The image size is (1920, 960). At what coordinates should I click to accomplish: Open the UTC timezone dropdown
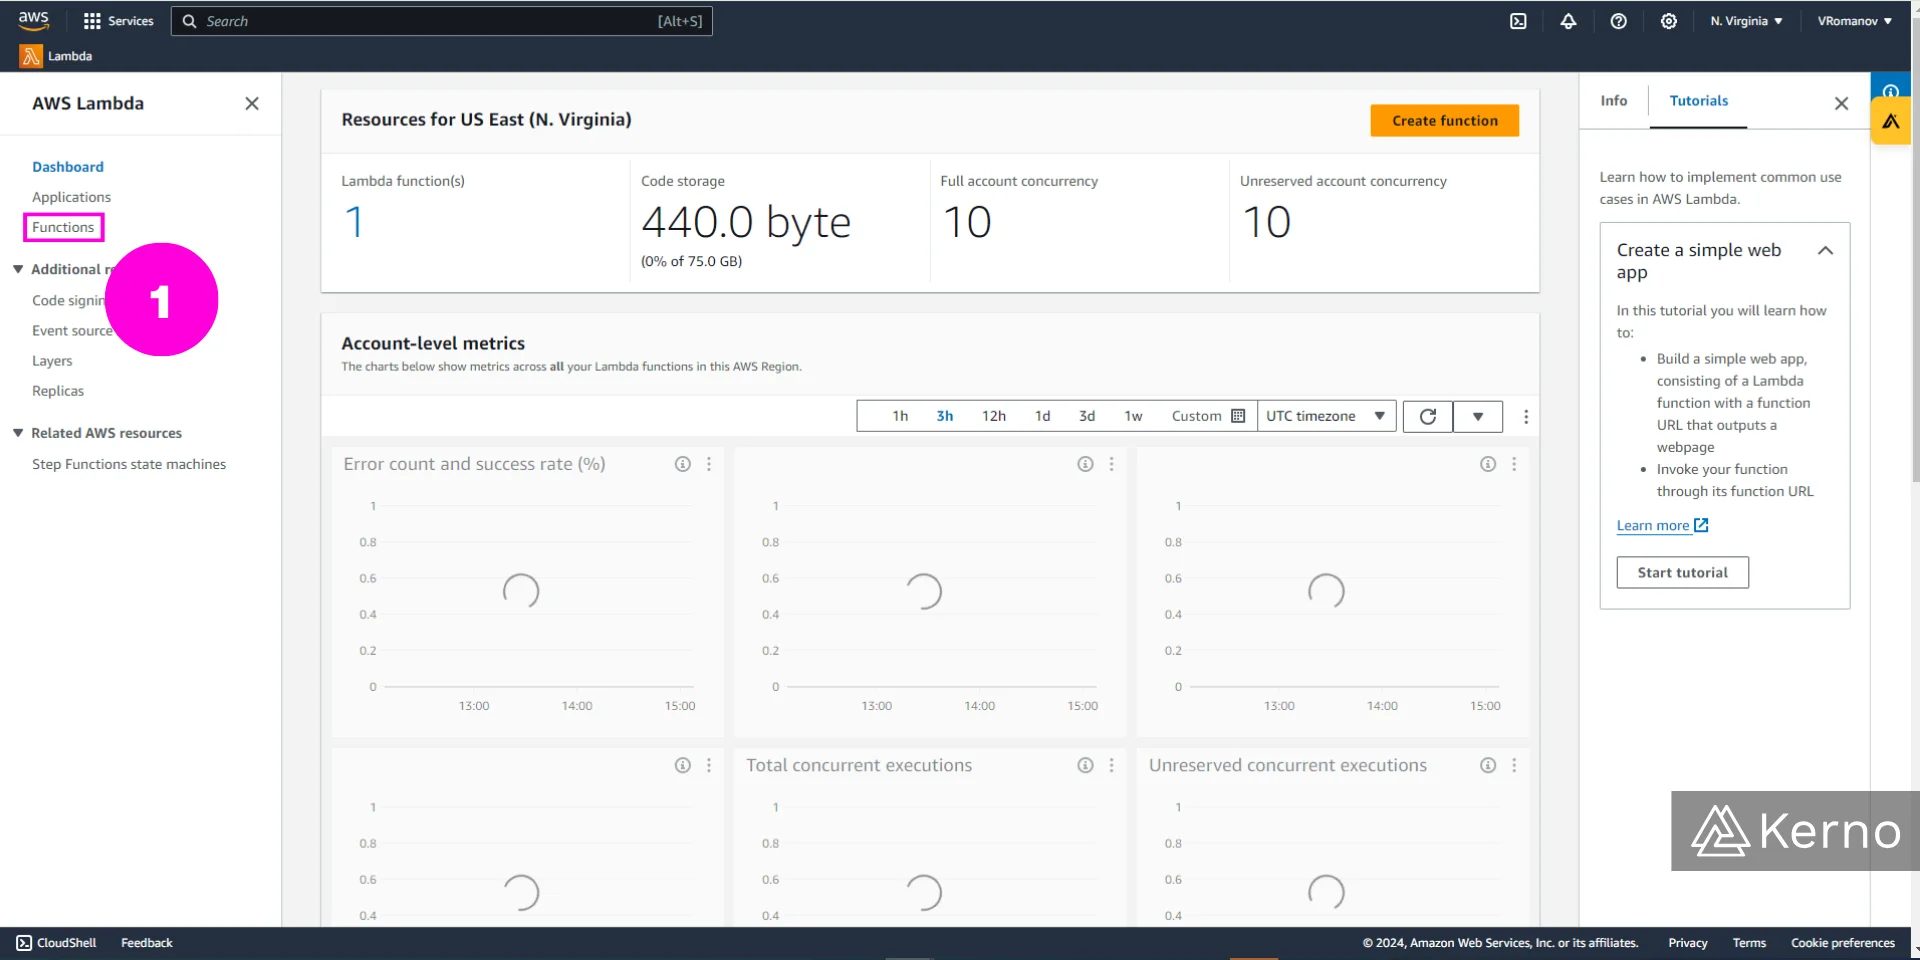(1326, 416)
